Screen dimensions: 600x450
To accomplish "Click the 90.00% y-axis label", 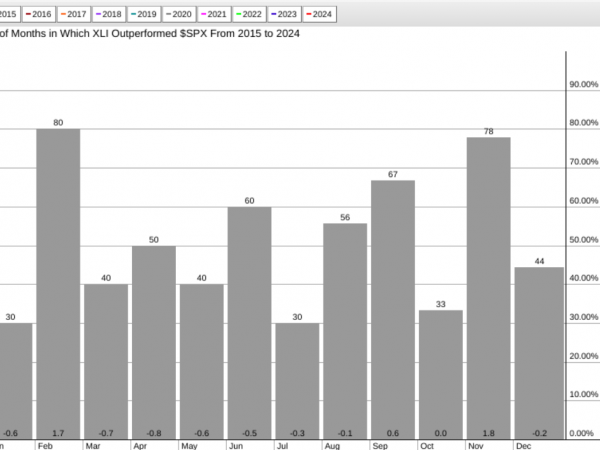I will click(584, 84).
